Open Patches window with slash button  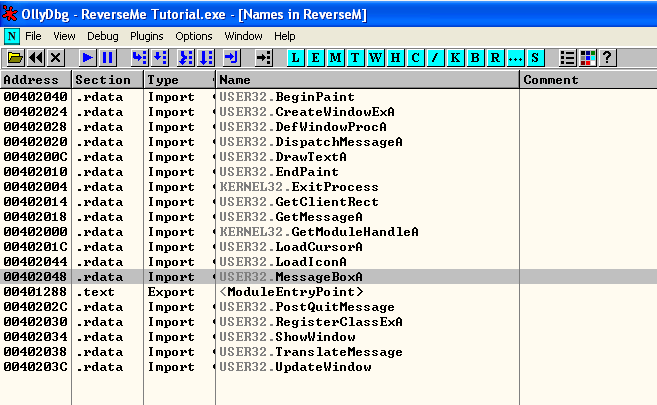tap(436, 57)
